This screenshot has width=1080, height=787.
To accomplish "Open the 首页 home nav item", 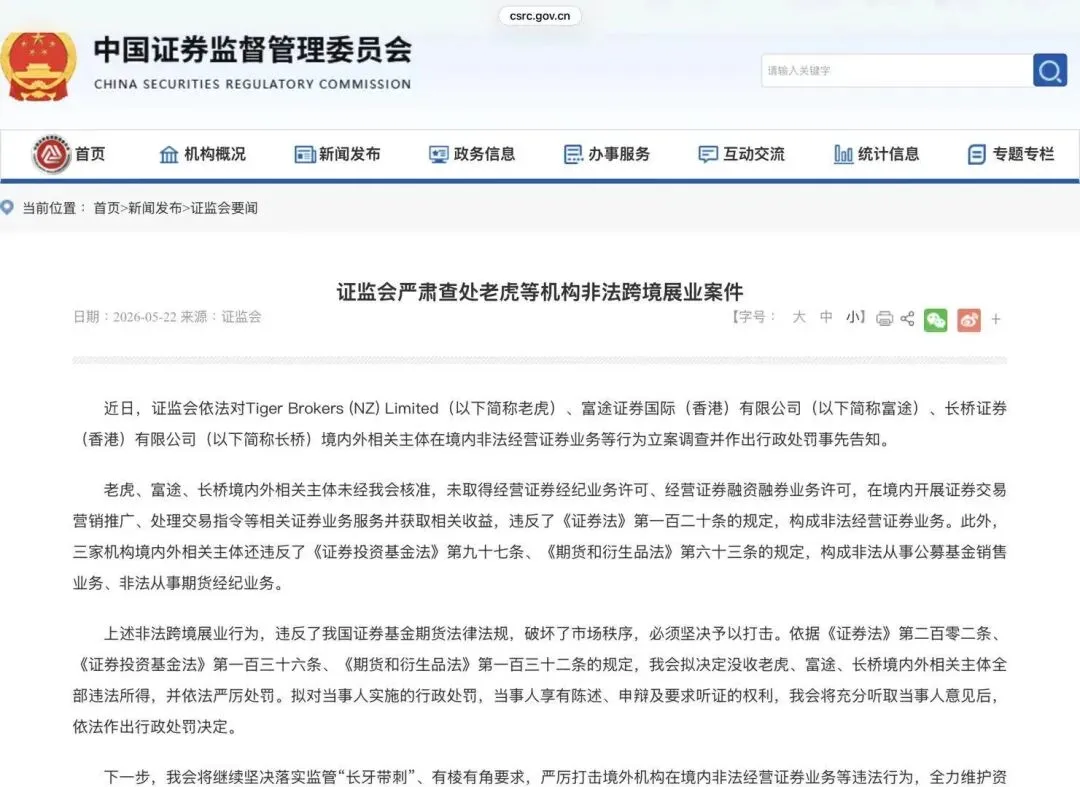I will (69, 154).
